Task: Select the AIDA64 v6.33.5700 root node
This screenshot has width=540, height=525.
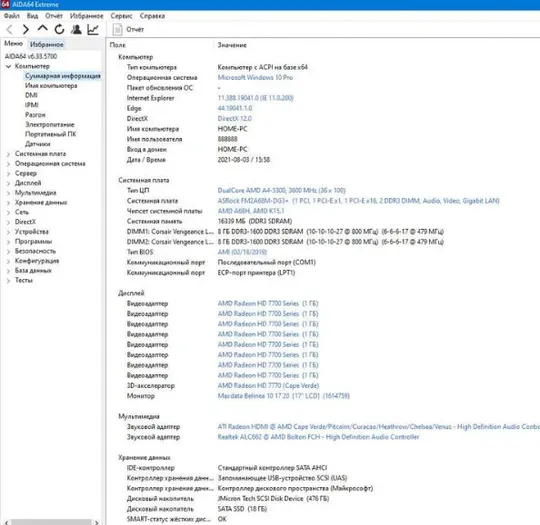Action: pyautogui.click(x=31, y=56)
